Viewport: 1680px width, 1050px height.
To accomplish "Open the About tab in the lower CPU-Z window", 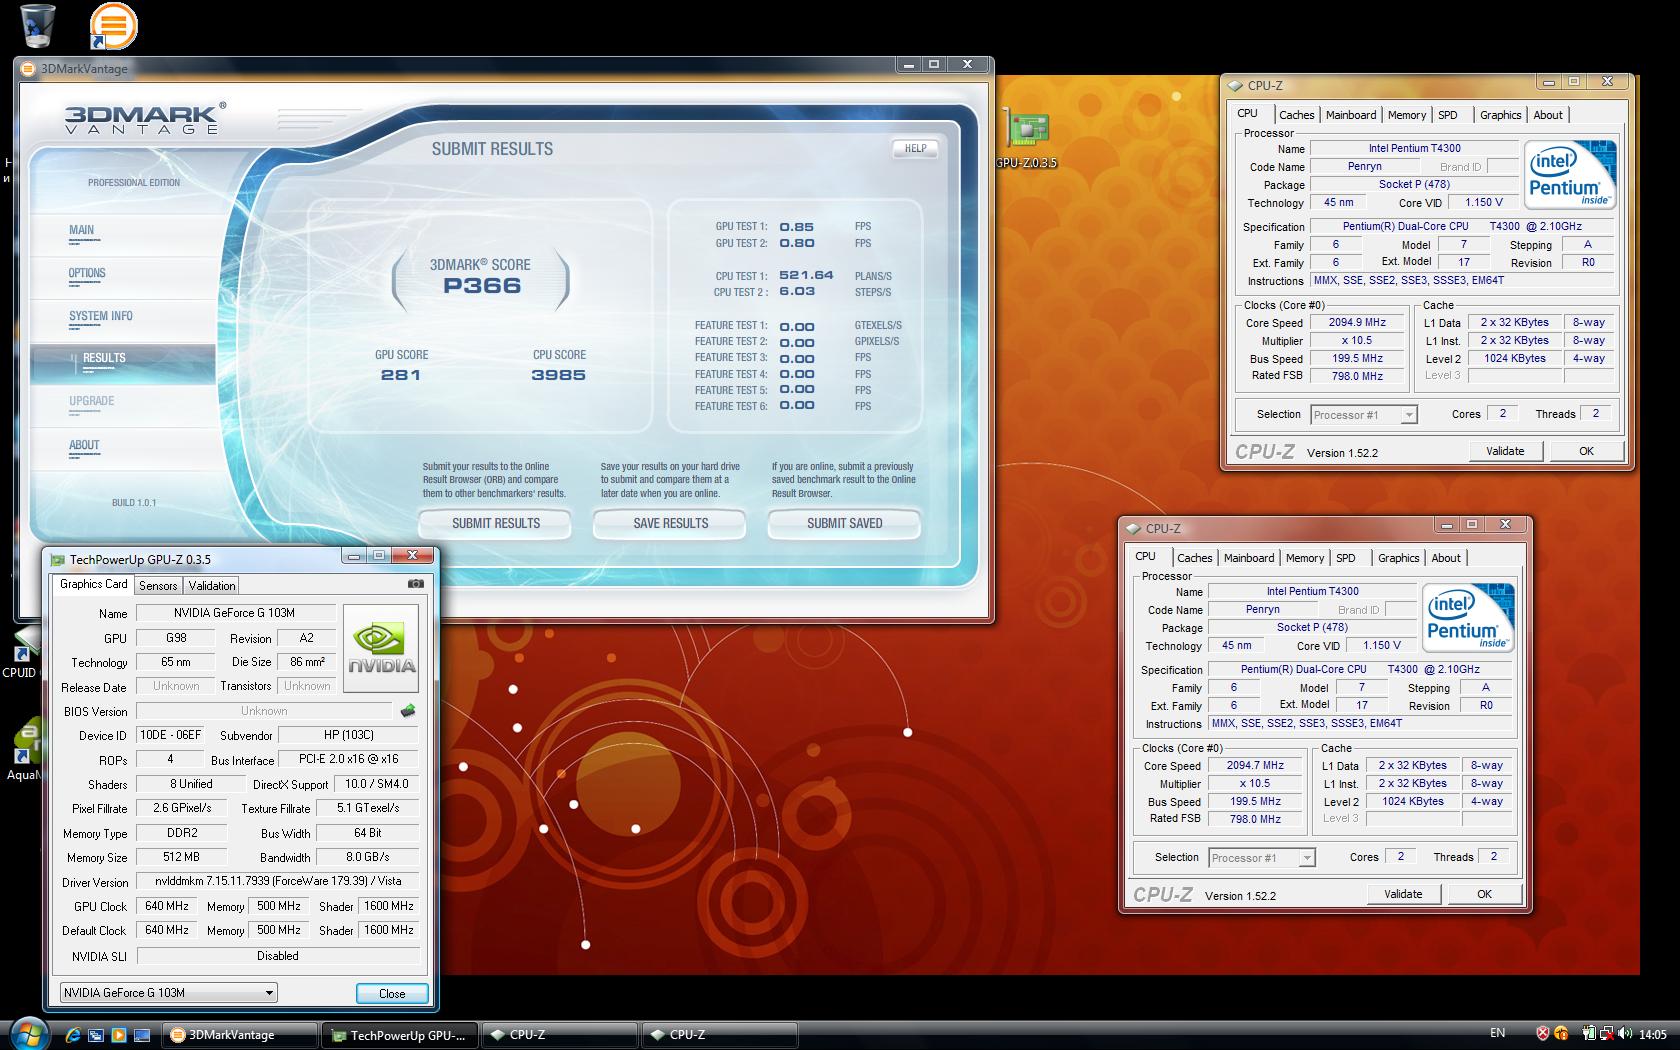I will (x=1446, y=558).
